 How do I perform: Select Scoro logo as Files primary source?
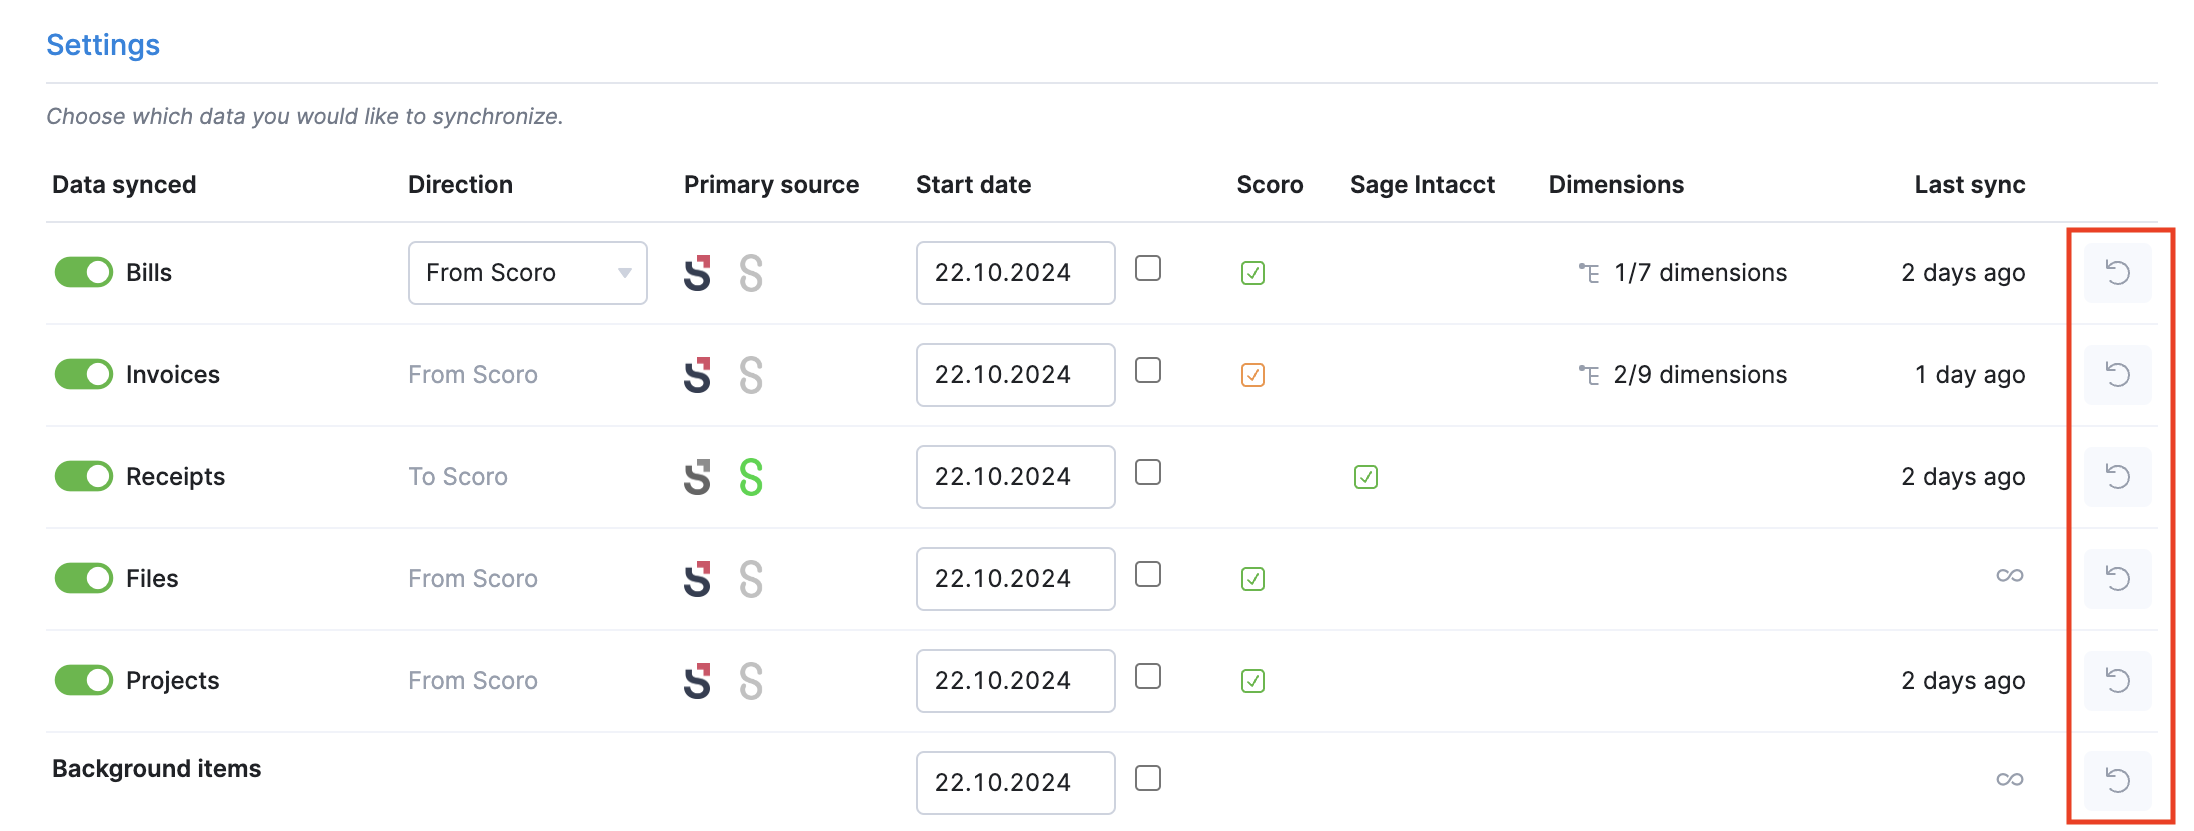coord(697,579)
